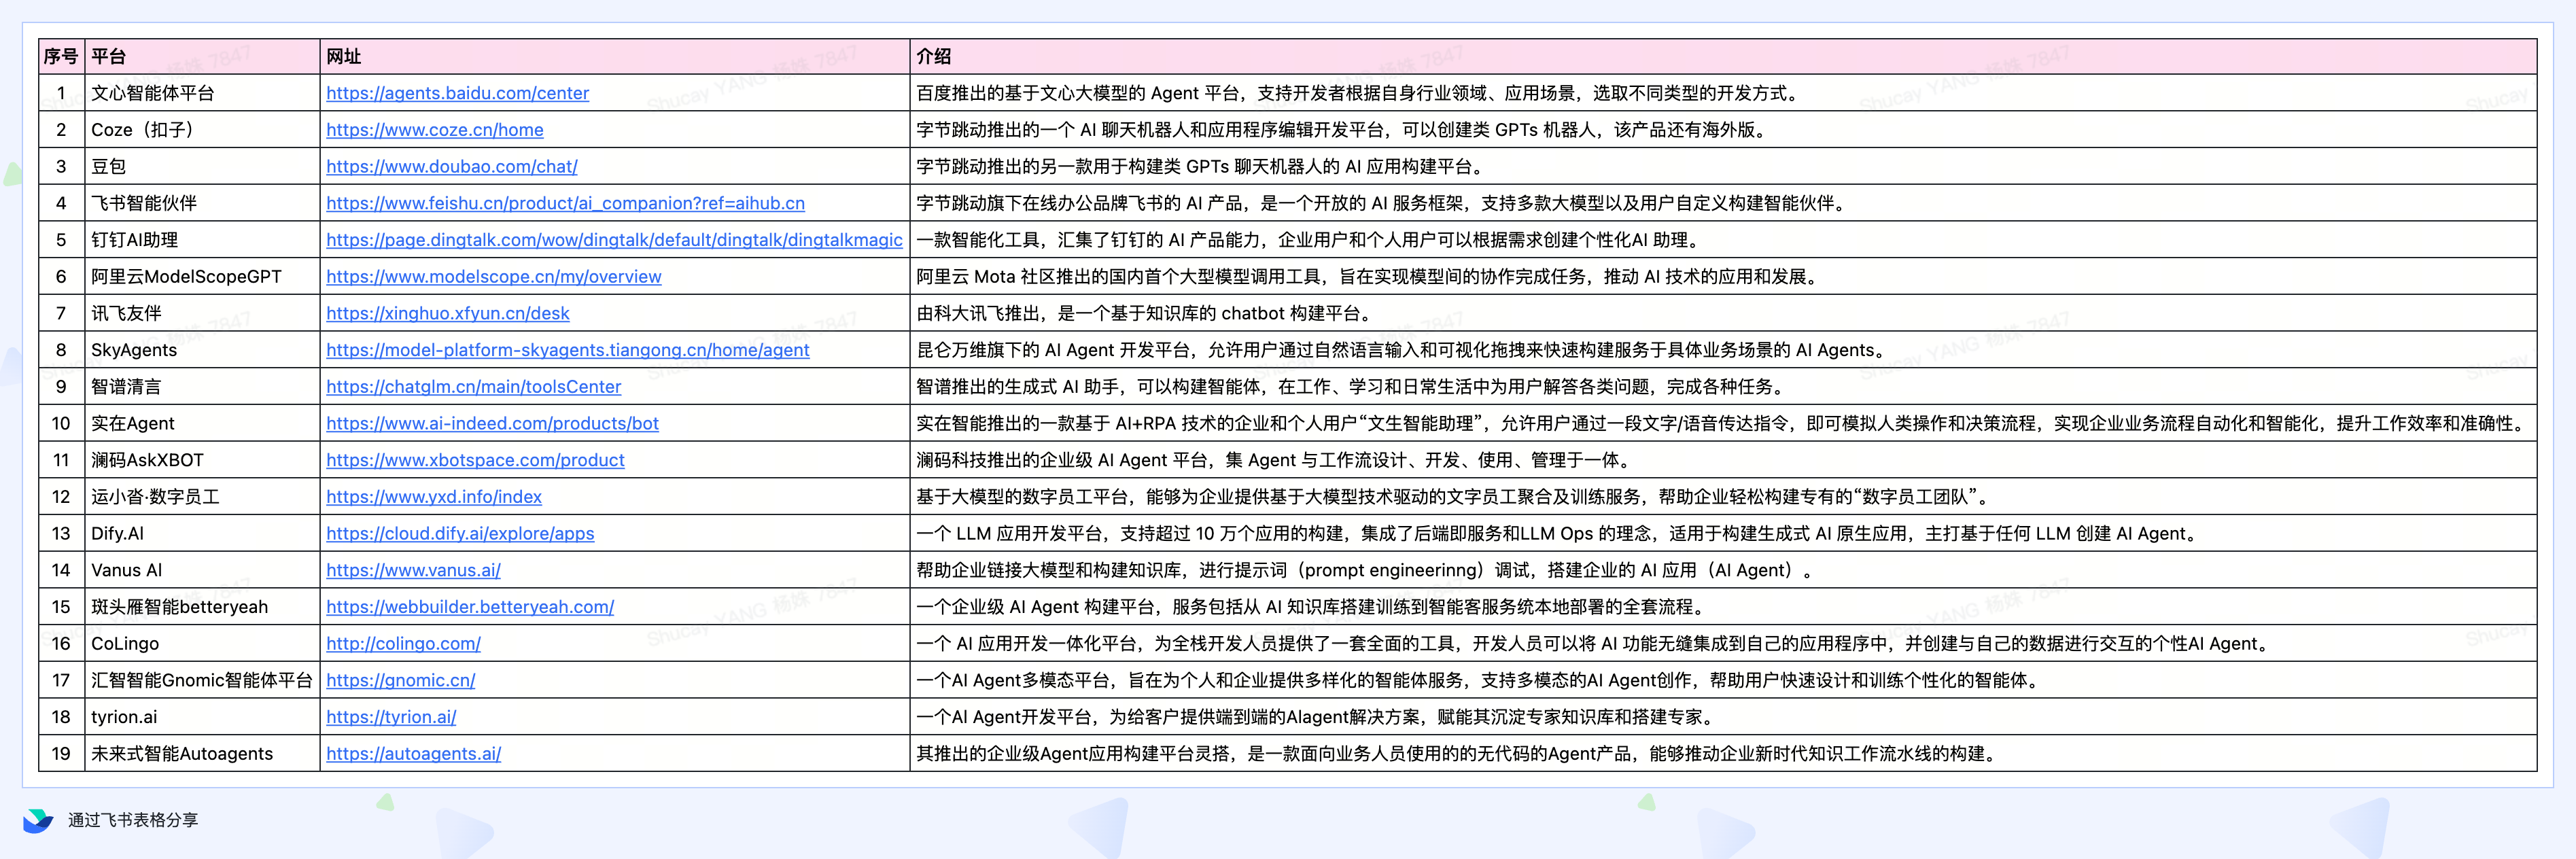Select the tyrion.ai platform name cell

[x=202, y=717]
